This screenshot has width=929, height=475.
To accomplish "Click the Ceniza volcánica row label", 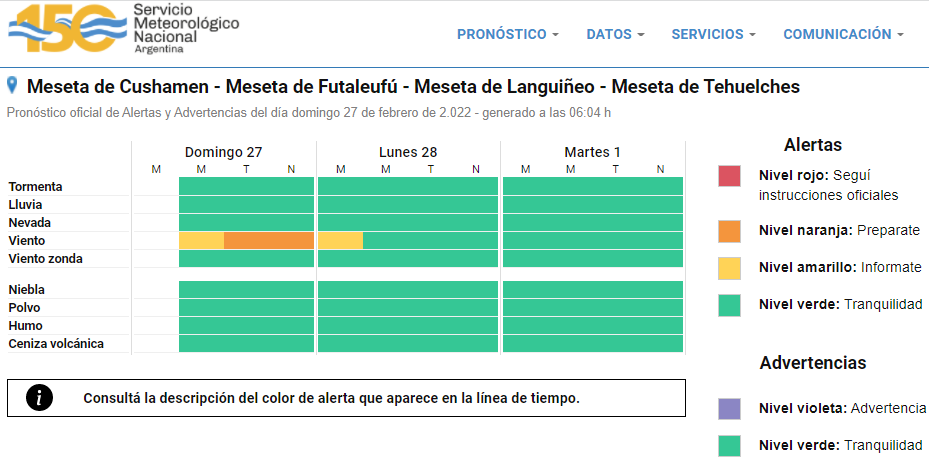I will coord(56,344).
